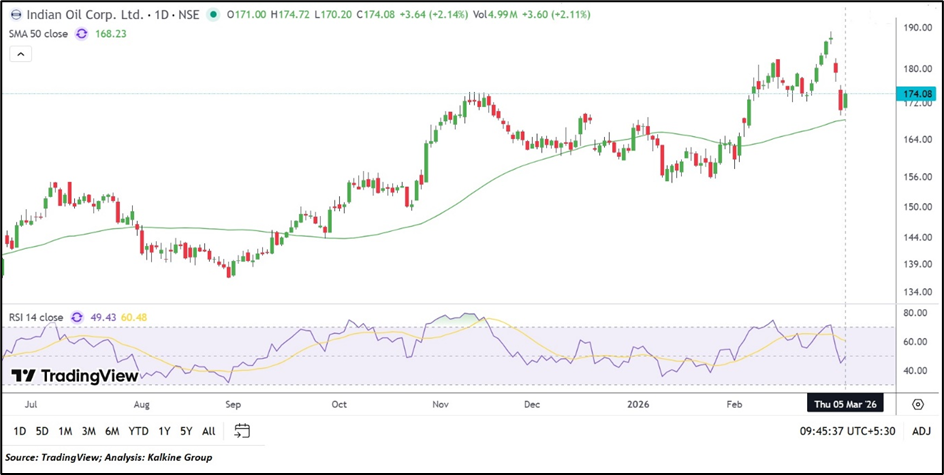This screenshot has height=475, width=944.
Task: Show the 5Y time range
Action: pyautogui.click(x=186, y=431)
